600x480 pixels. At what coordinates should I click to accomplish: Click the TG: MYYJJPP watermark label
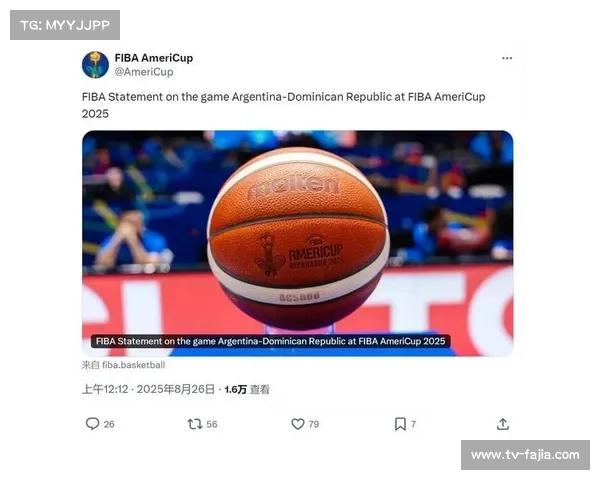(65, 25)
